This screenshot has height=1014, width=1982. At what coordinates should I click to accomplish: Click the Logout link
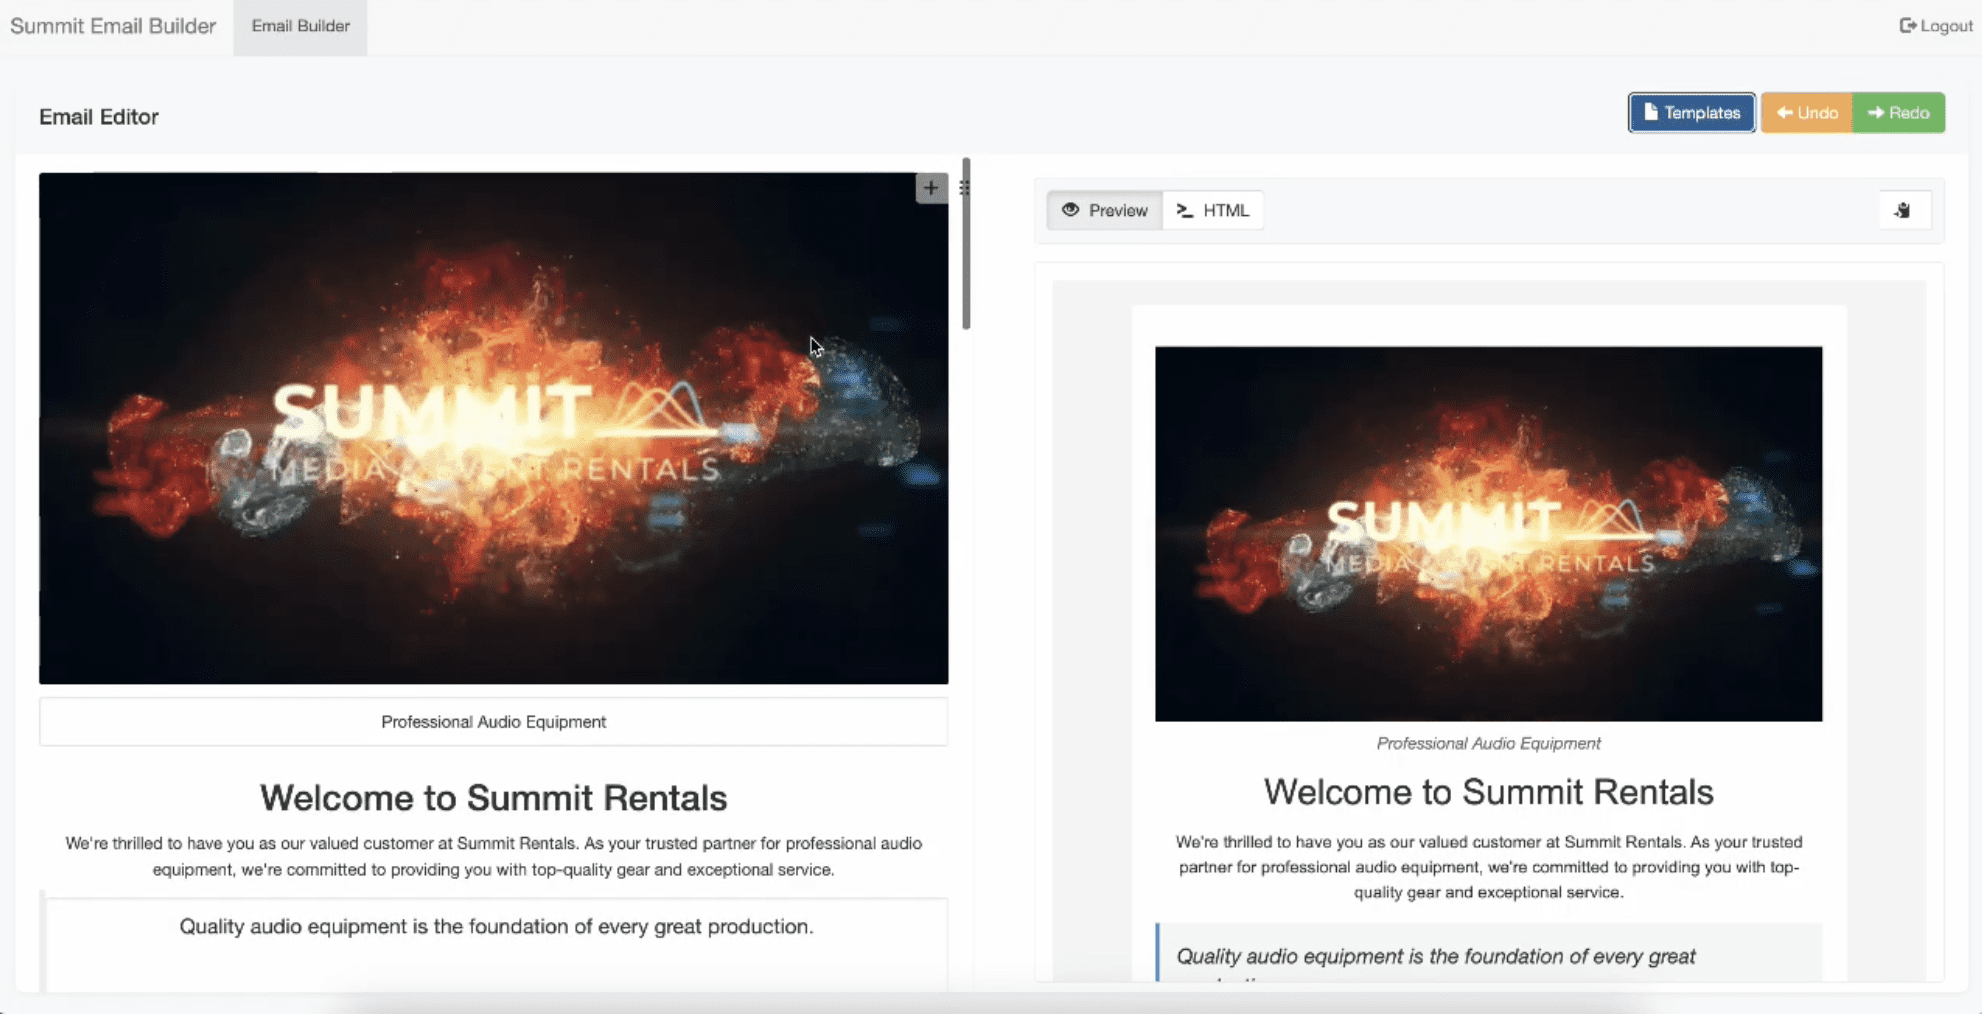1936,26
